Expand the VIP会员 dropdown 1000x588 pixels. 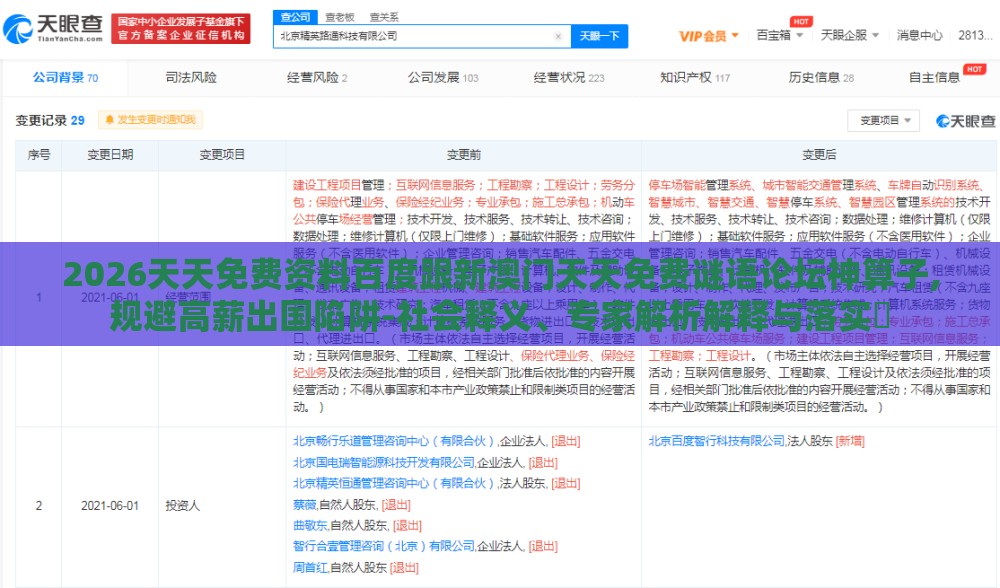tap(709, 36)
